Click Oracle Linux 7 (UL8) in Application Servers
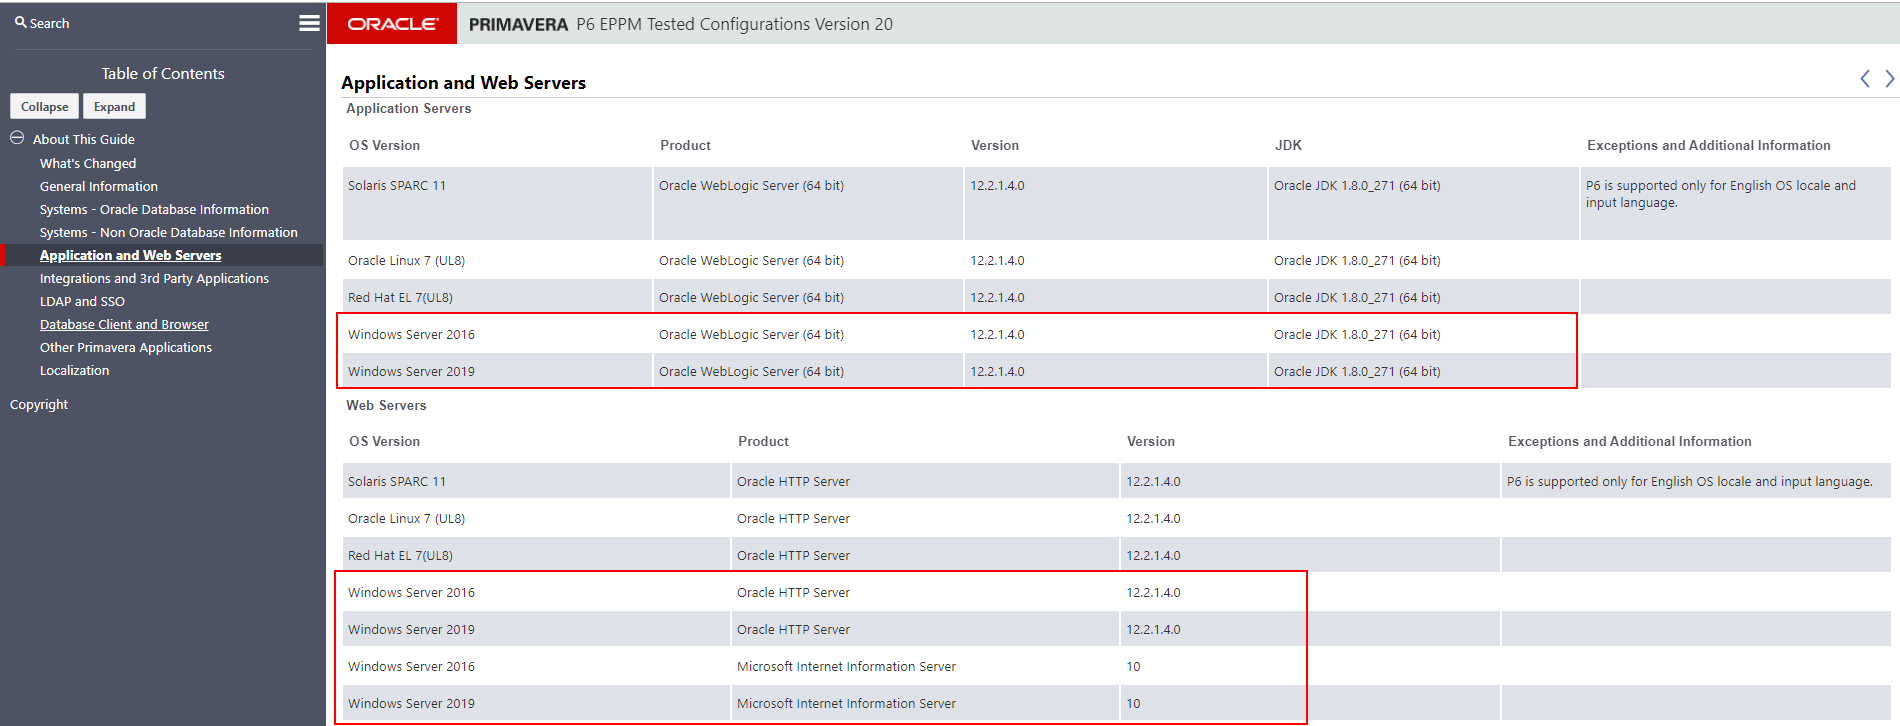The width and height of the screenshot is (1900, 726). 406,260
